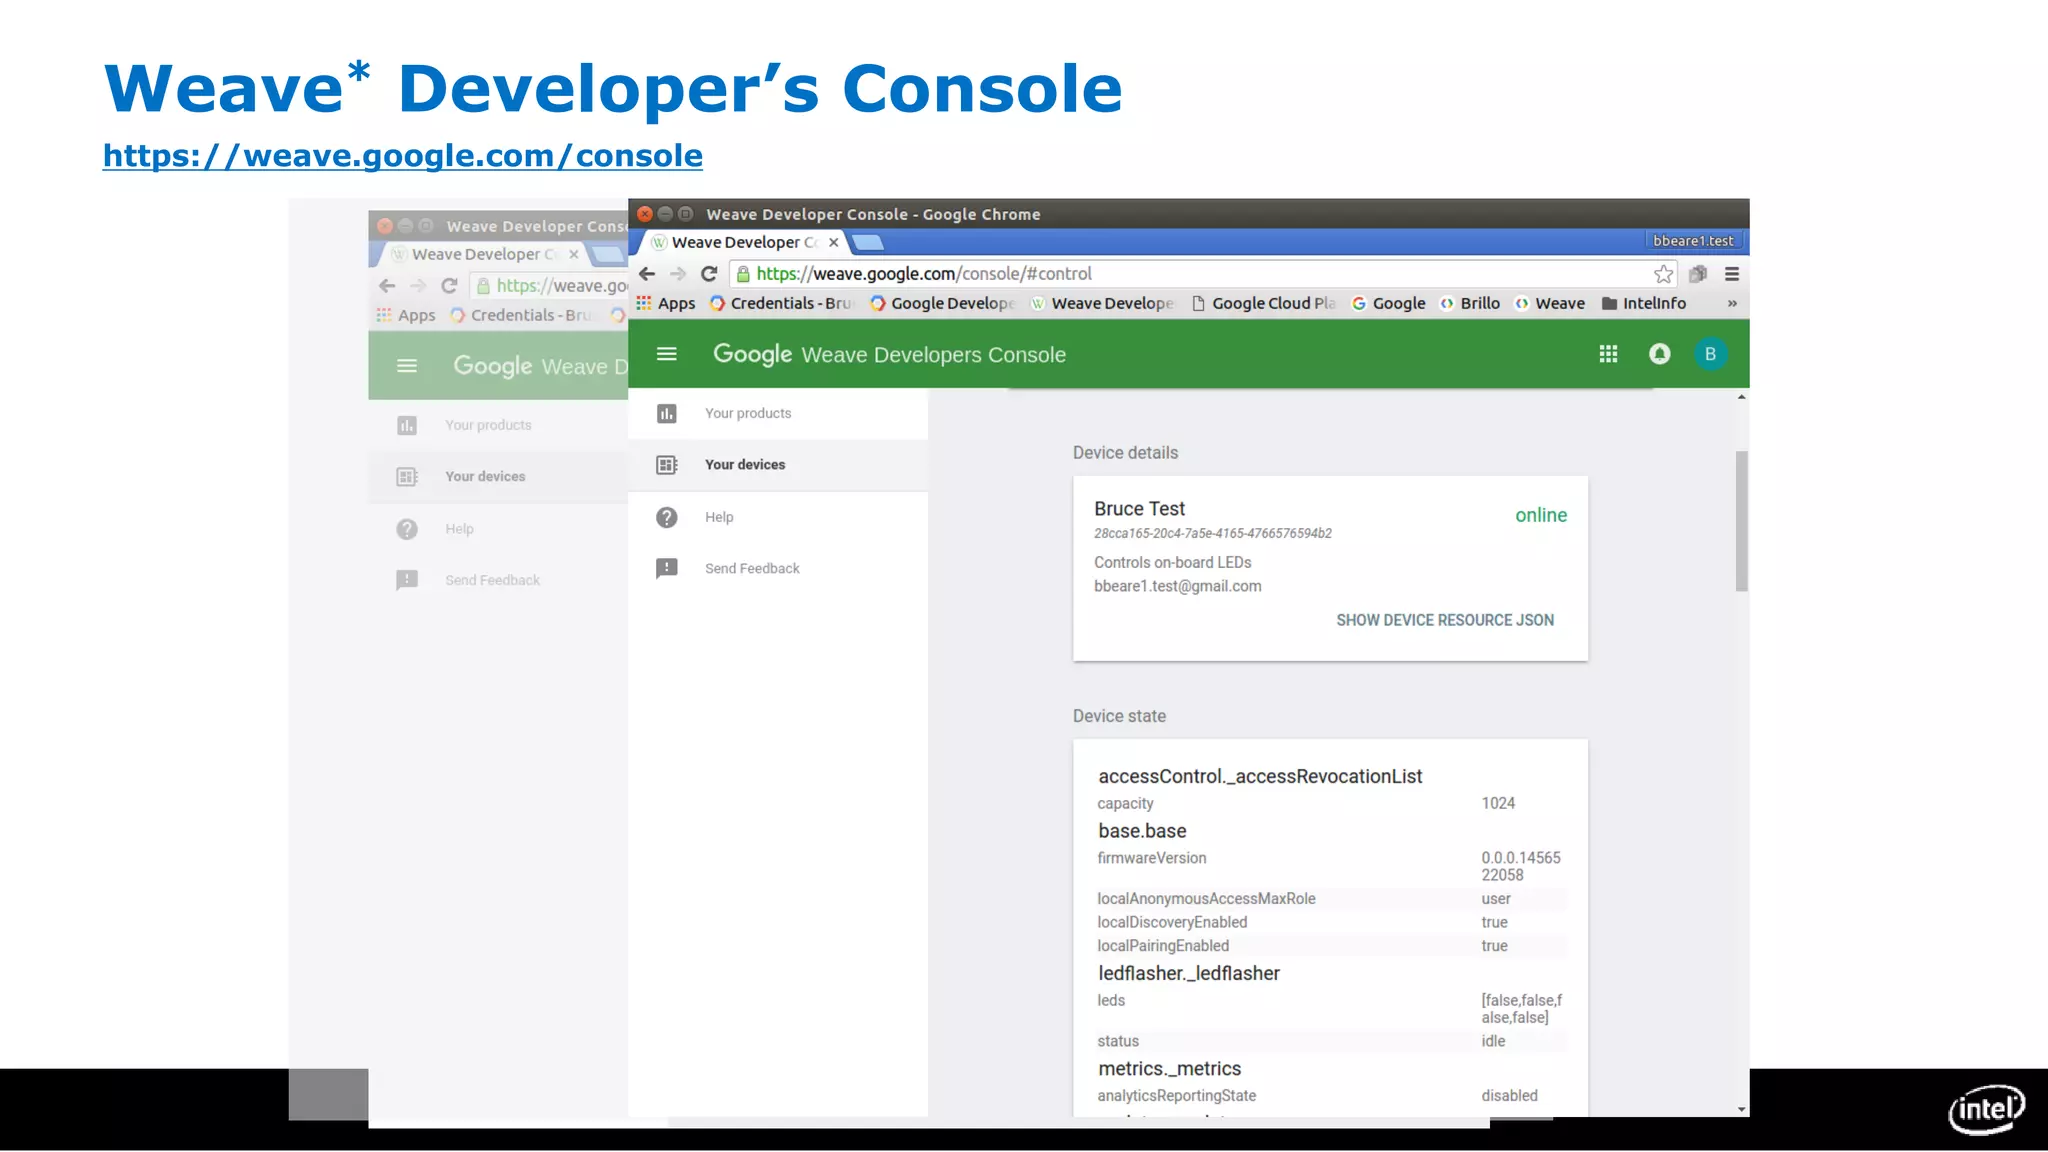Click the back arrow in the background window

(387, 286)
